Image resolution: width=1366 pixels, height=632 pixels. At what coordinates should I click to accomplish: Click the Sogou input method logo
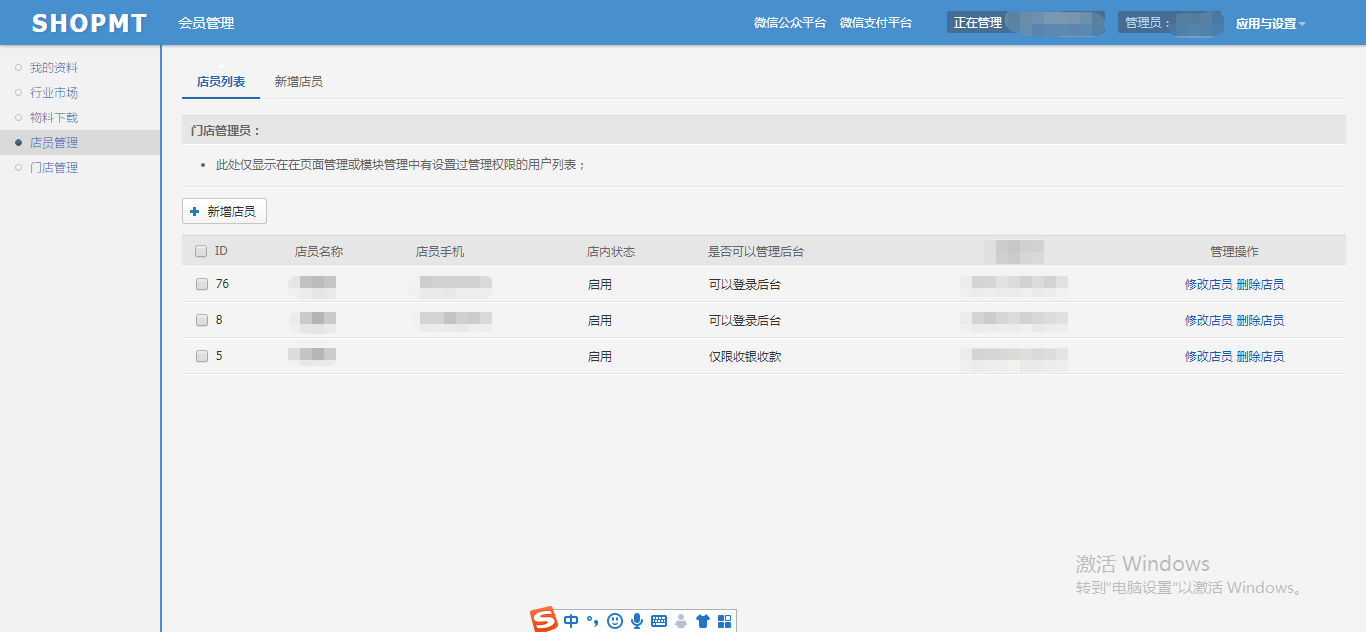[x=543, y=620]
